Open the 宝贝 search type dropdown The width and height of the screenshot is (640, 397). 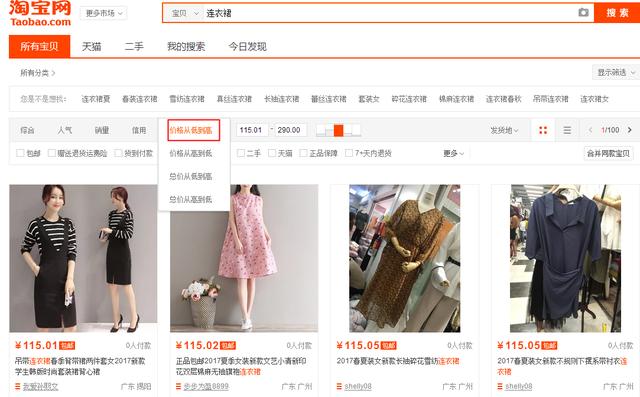coord(185,13)
